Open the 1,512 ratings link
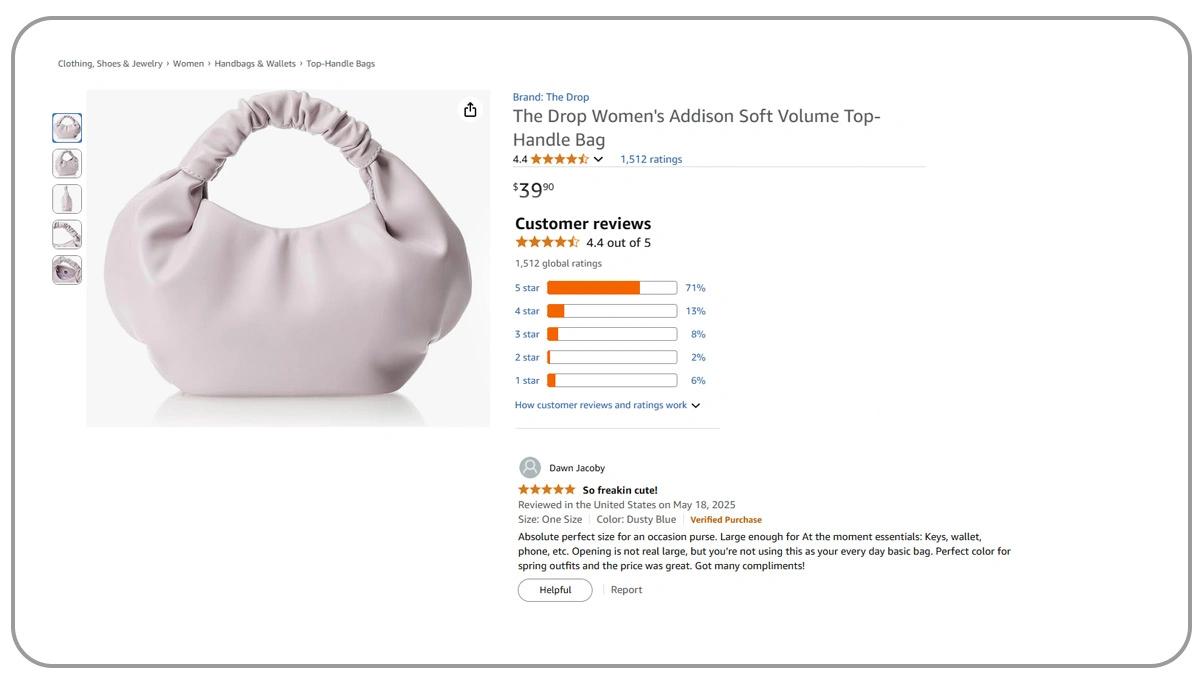 (x=651, y=160)
